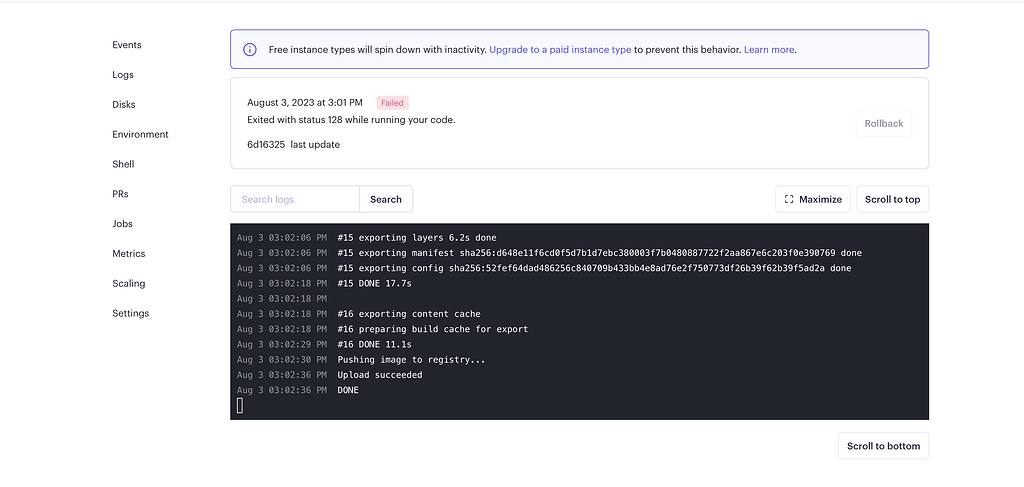Screen dimensions: 1024x487
Task: View the Metrics page
Action: click(129, 254)
